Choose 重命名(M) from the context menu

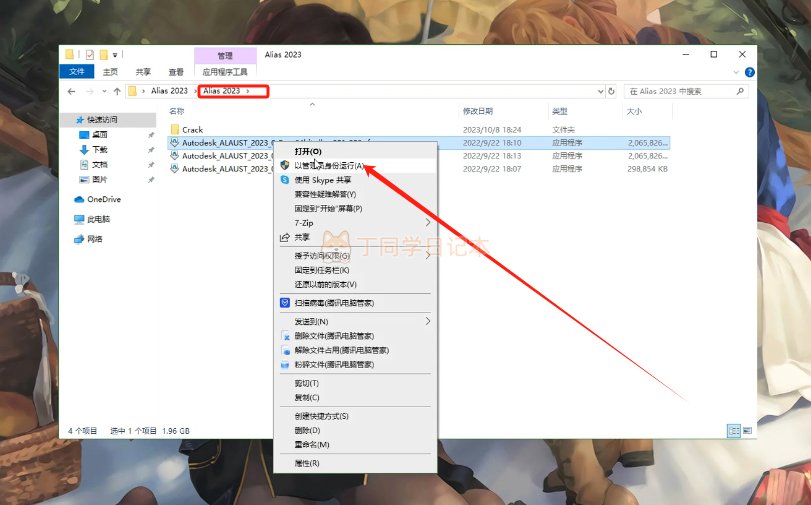click(x=355, y=444)
